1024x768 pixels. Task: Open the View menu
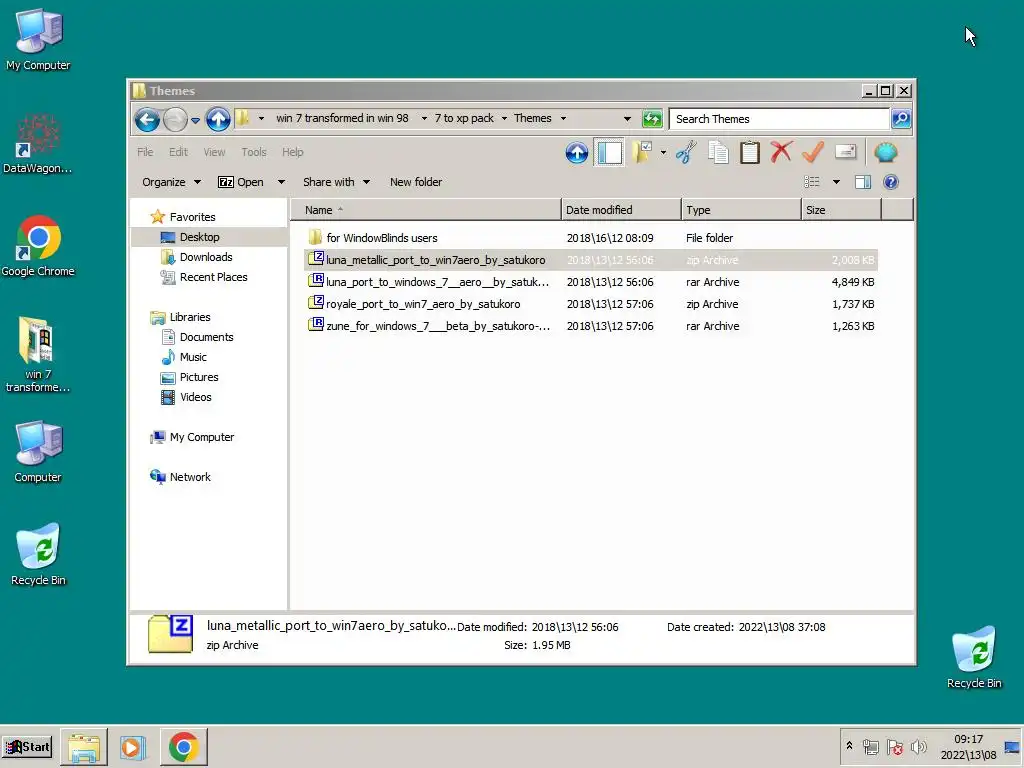click(x=214, y=152)
